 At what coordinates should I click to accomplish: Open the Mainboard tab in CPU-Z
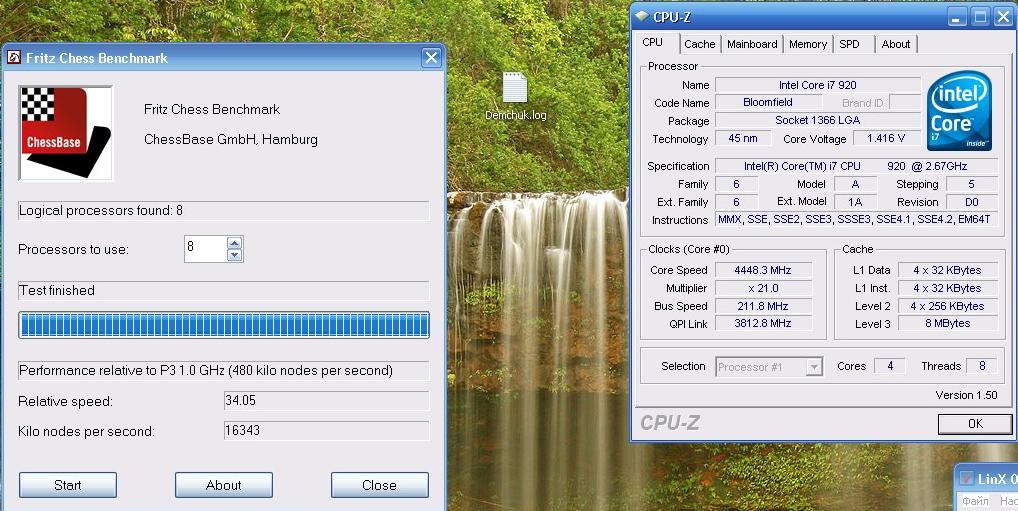point(752,44)
